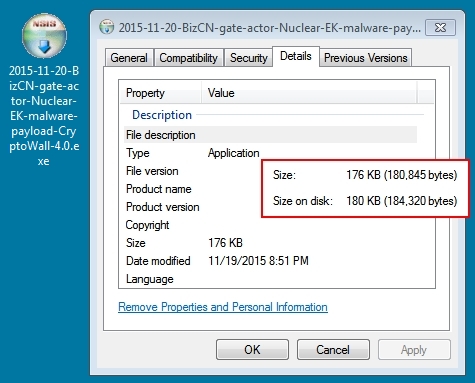Click the Value column header
Viewport: 475px width, 383px height.
(x=309, y=93)
